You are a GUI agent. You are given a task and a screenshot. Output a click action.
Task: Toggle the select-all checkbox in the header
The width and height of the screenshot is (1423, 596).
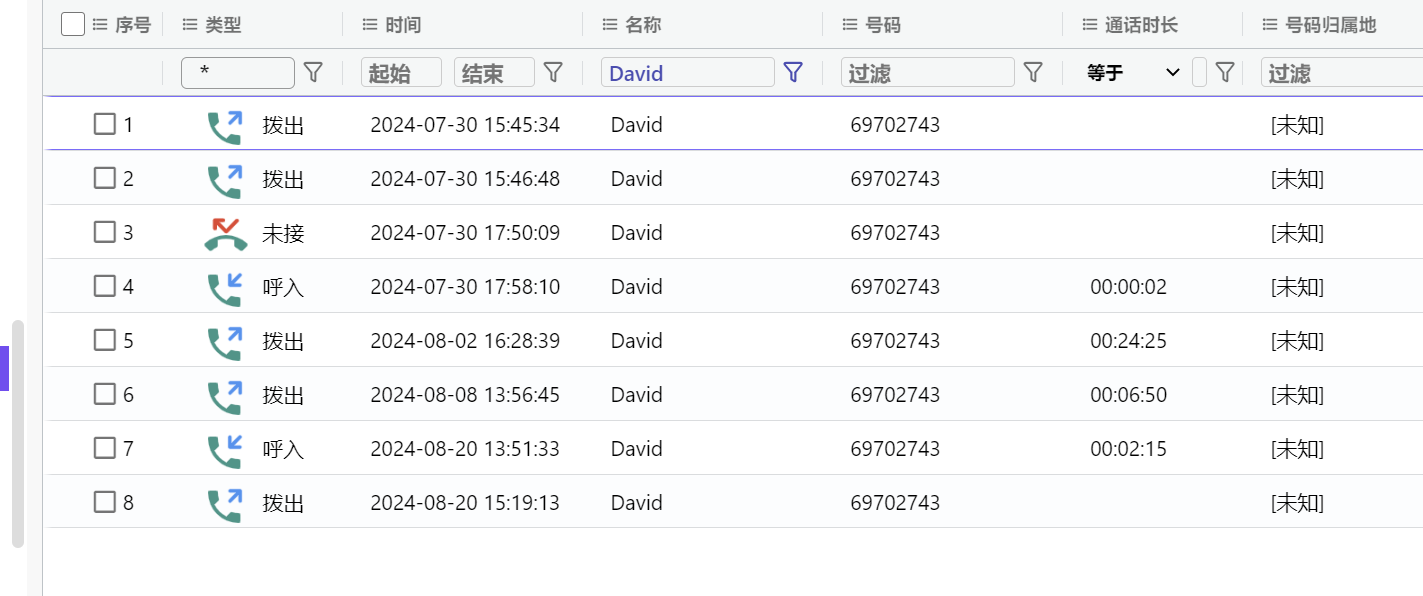73,24
